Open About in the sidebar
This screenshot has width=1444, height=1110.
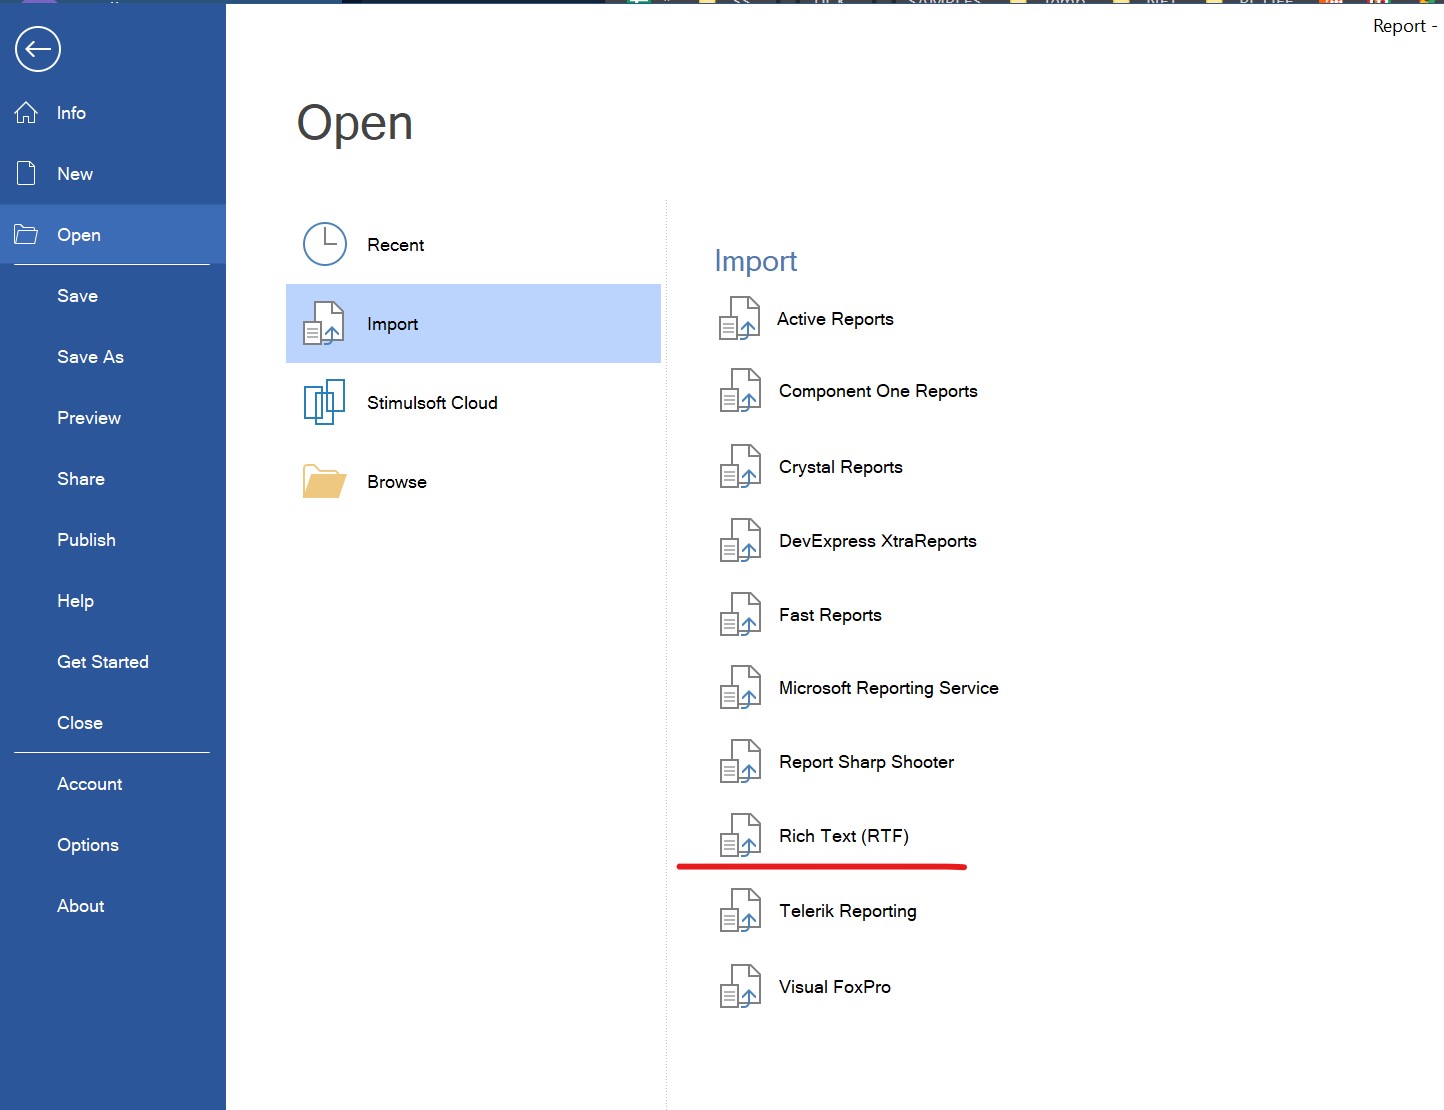81,906
